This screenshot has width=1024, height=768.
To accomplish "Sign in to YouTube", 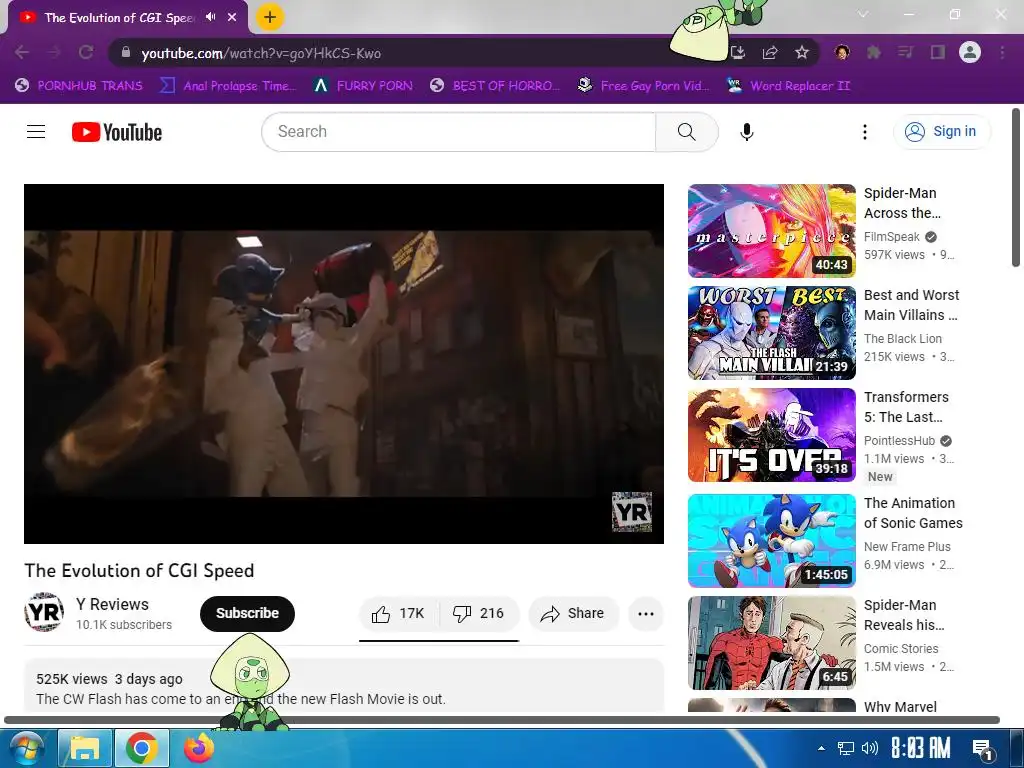I will click(941, 131).
